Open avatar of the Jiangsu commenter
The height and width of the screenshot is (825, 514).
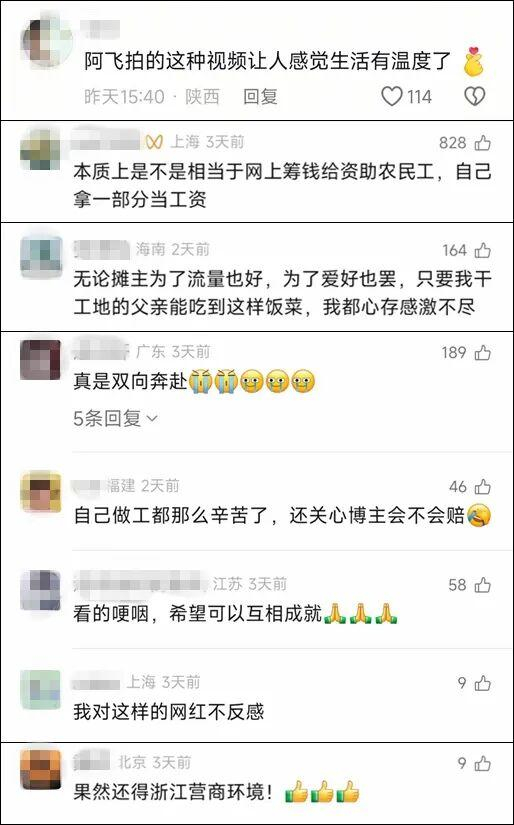pyautogui.click(x=41, y=590)
